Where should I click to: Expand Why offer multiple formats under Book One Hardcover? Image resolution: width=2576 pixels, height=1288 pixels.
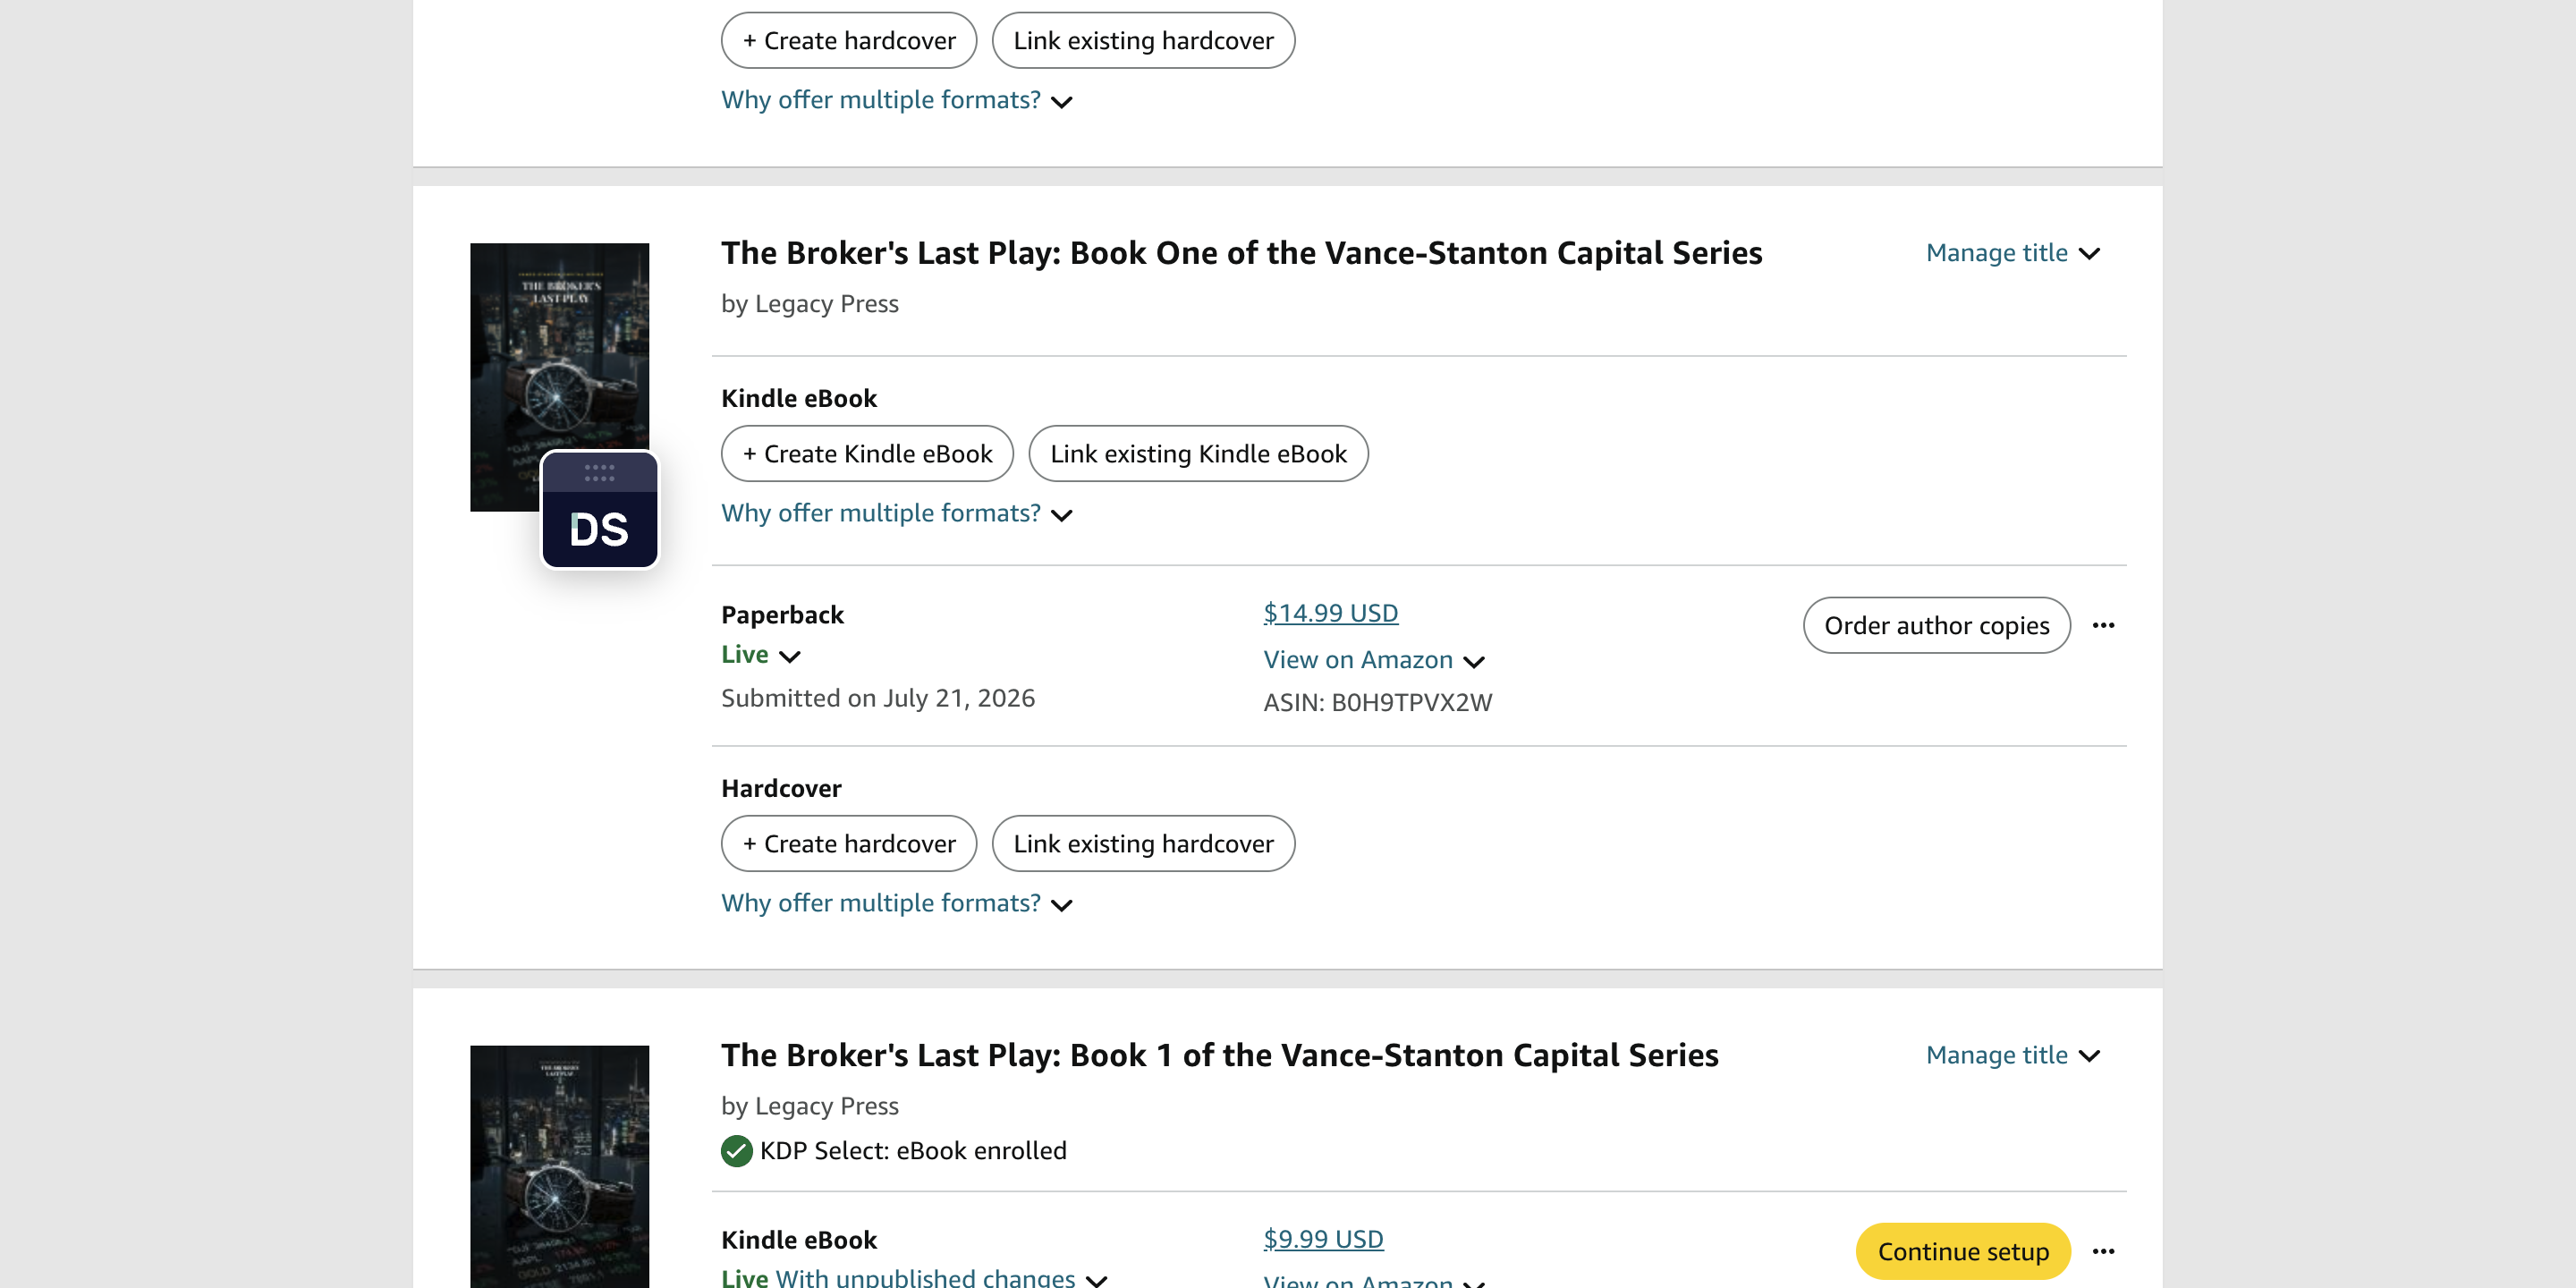(x=896, y=903)
